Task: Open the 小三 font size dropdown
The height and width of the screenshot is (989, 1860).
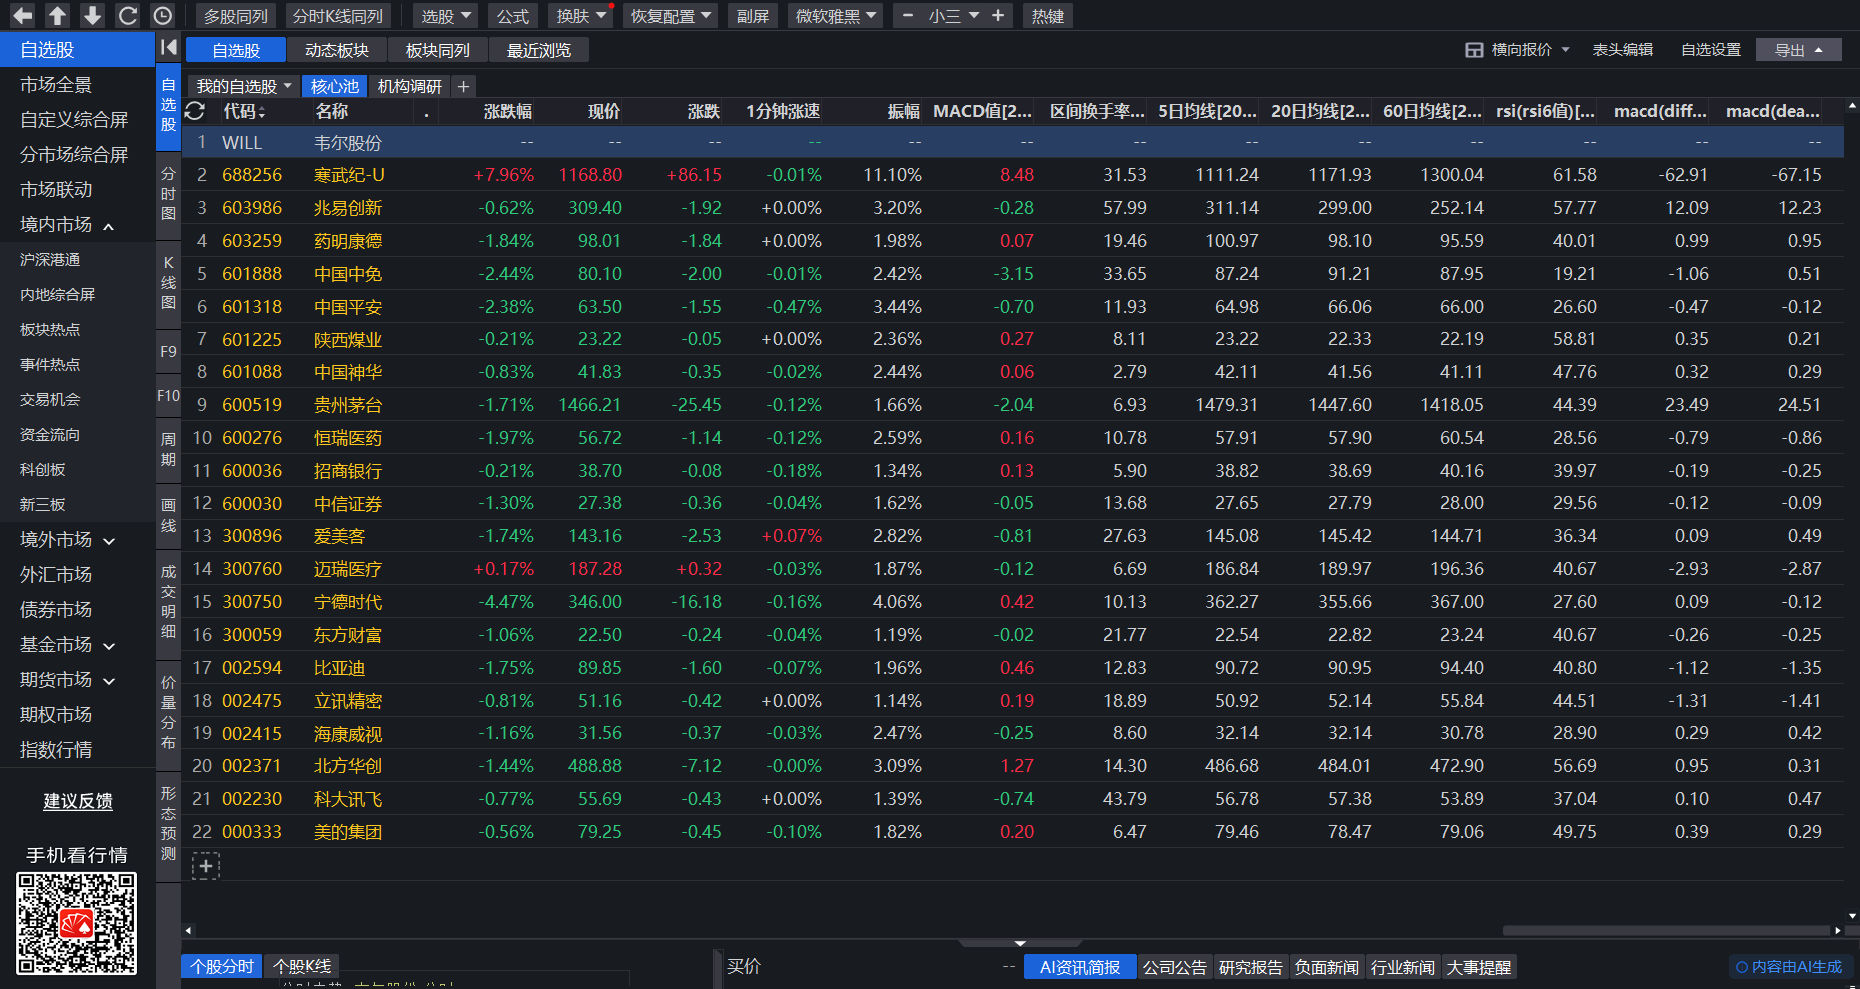Action: (953, 16)
